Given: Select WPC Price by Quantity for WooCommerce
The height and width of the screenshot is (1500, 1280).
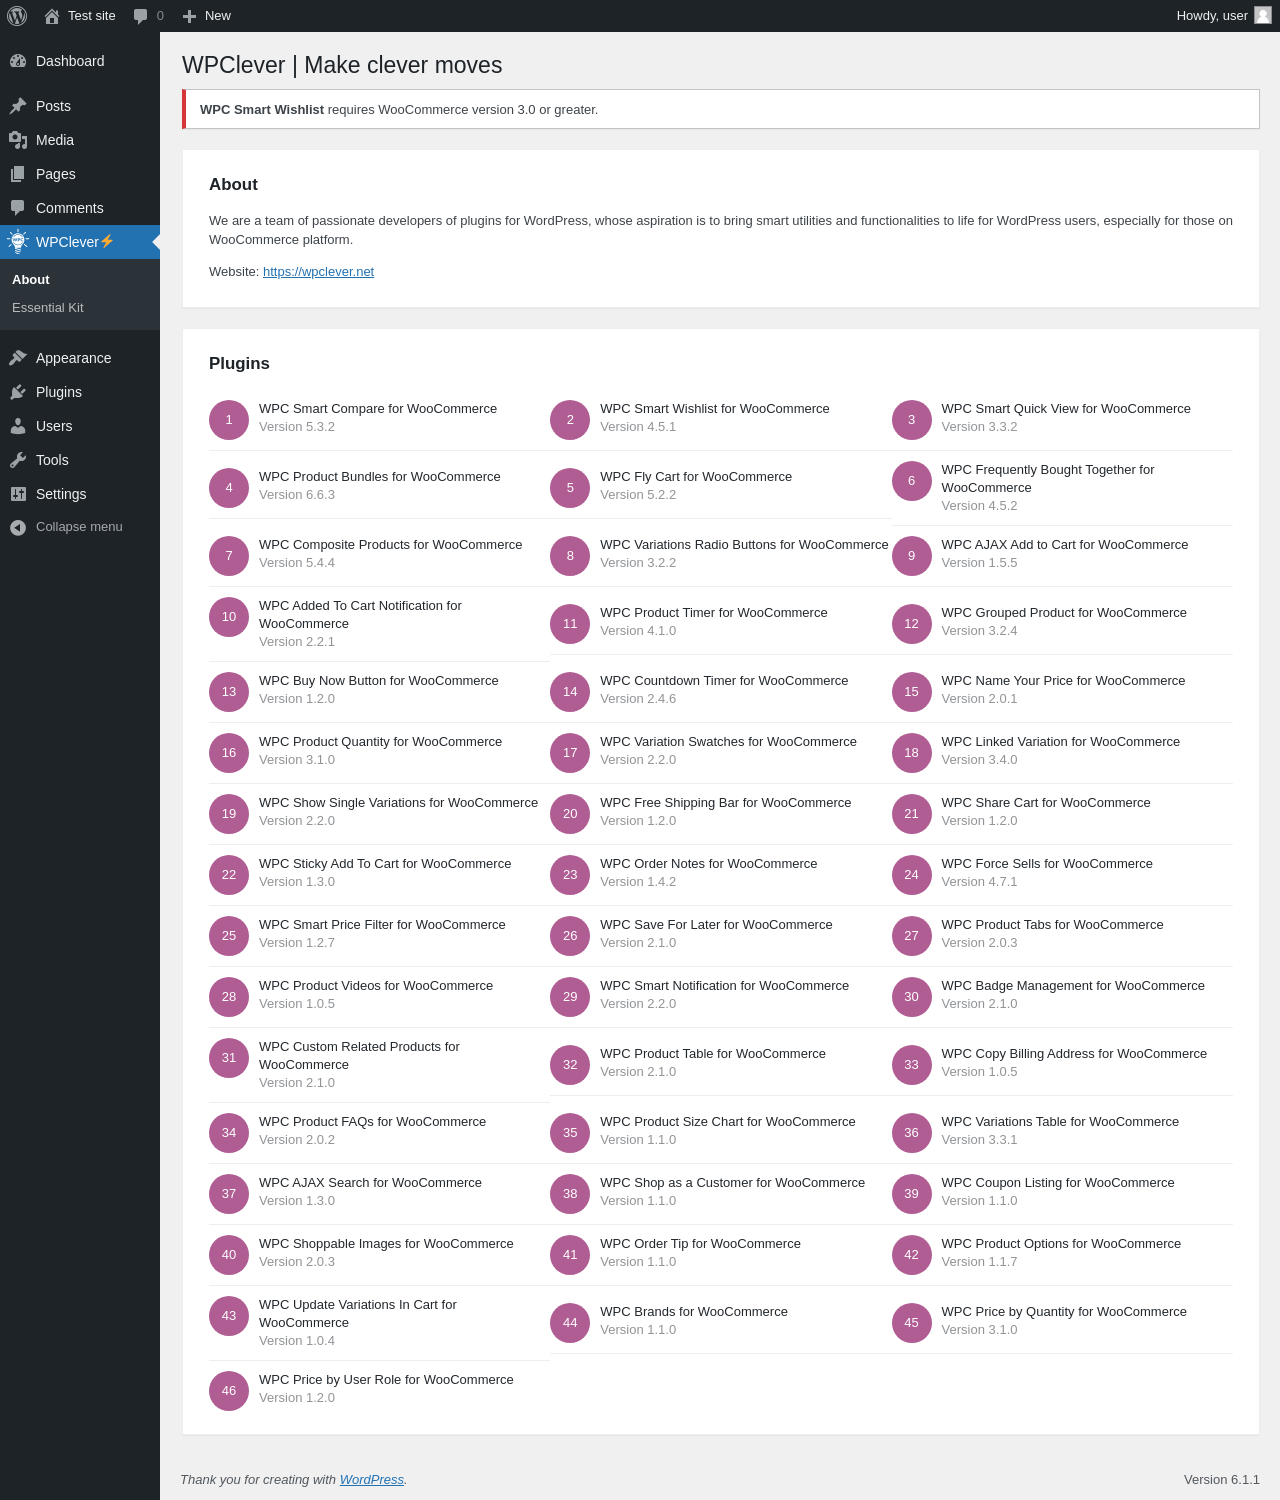Looking at the screenshot, I should coord(1064,1312).
